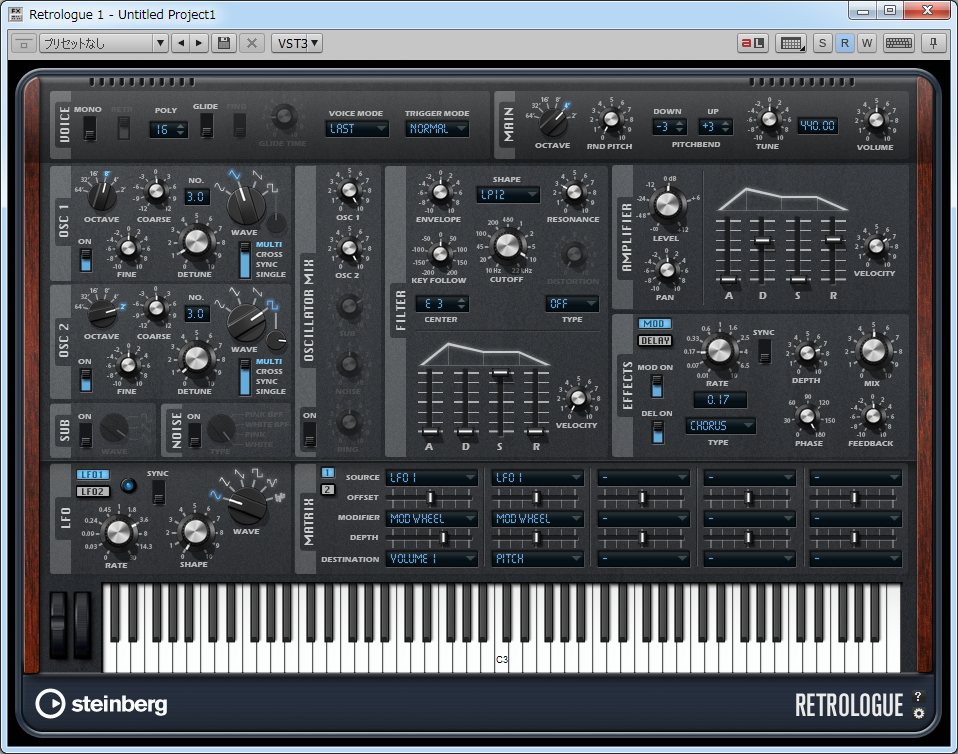Viewport: 958px width, 754px height.
Task: Enable Read automation R button
Action: point(844,43)
